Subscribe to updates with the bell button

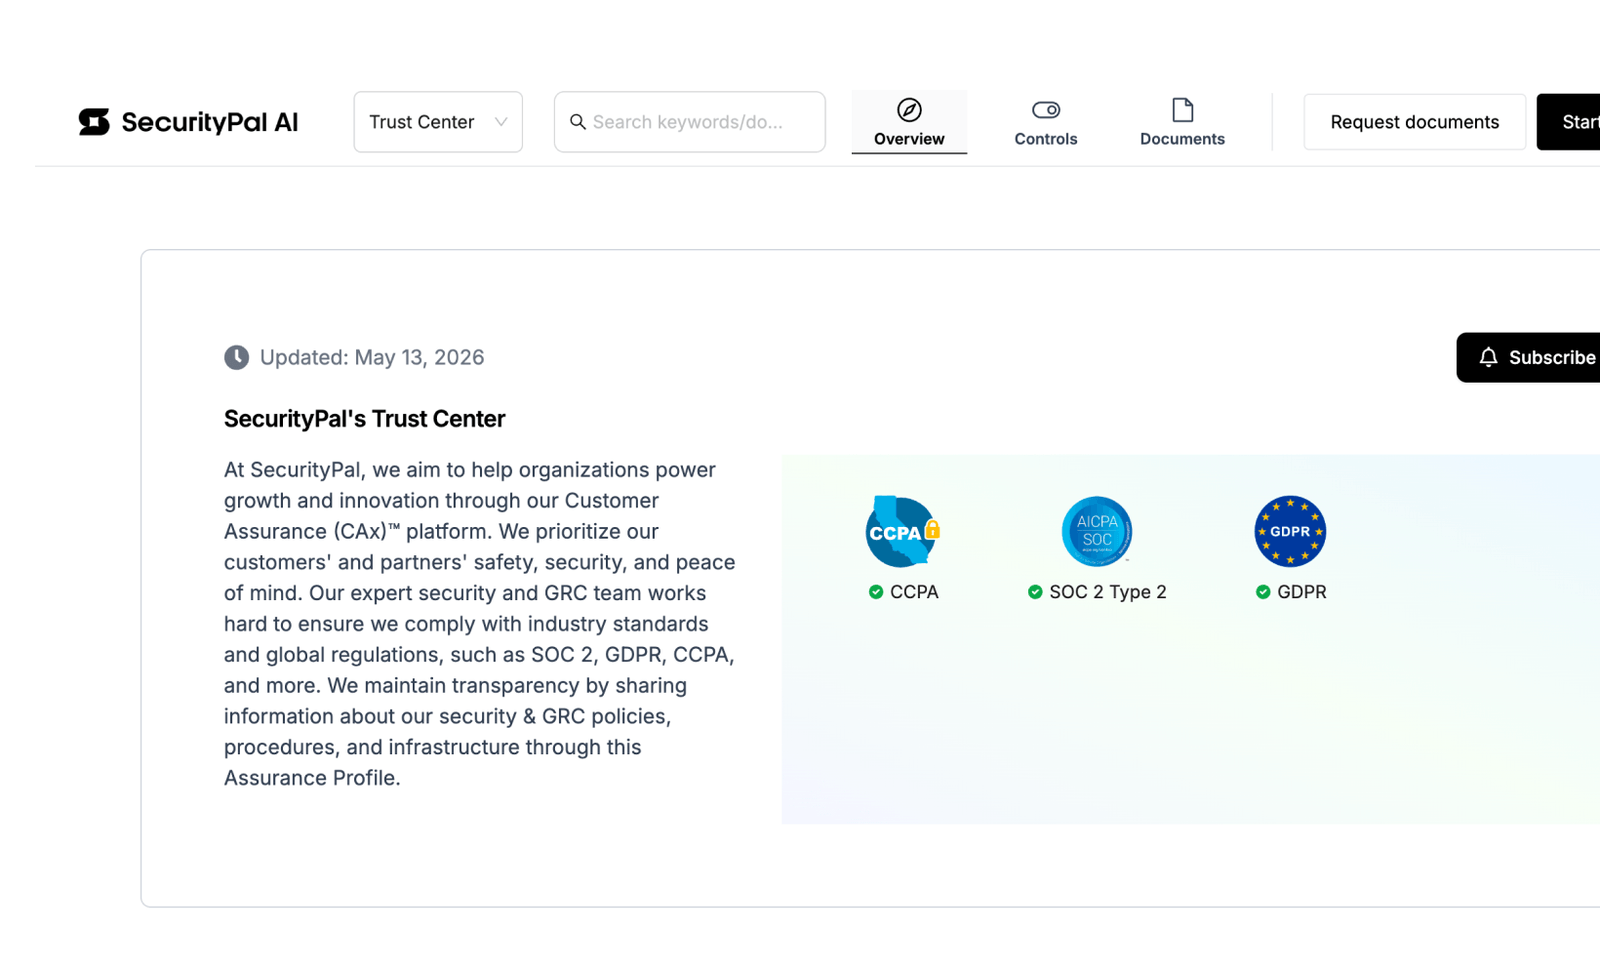(x=1528, y=357)
